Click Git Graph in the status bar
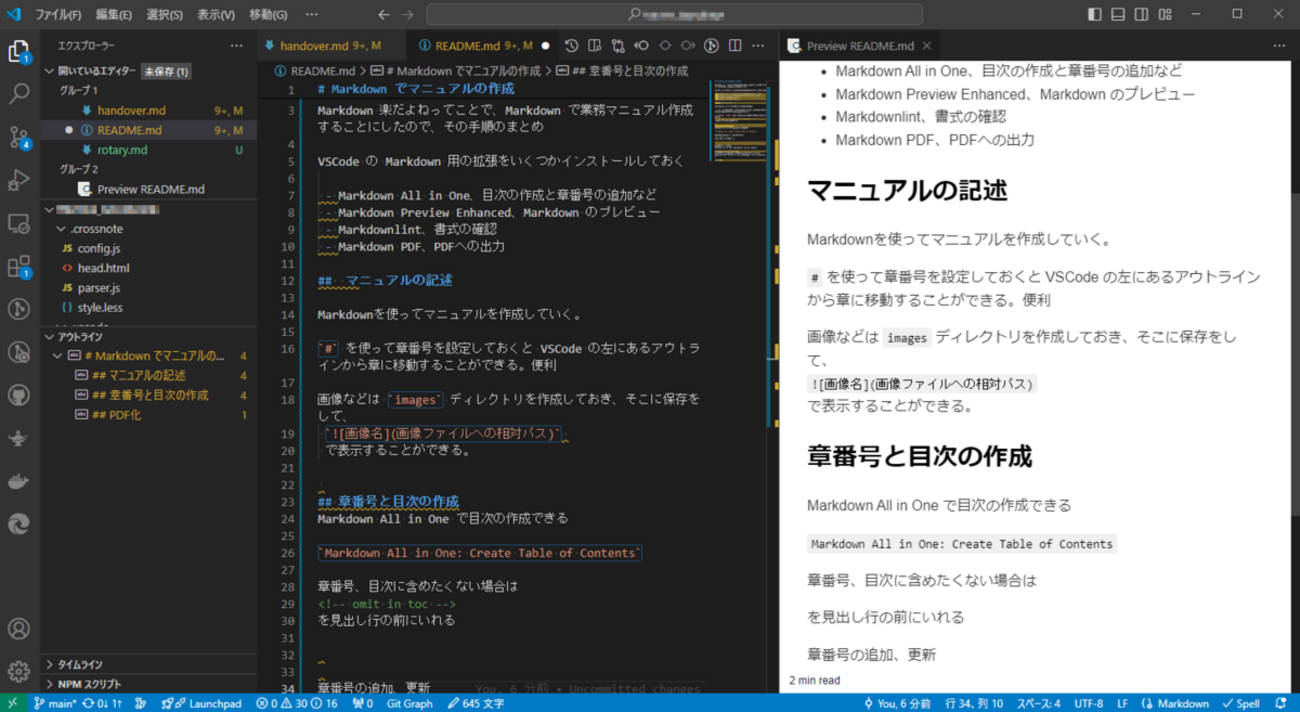Screen dimensions: 1300x712 [x=409, y=704]
